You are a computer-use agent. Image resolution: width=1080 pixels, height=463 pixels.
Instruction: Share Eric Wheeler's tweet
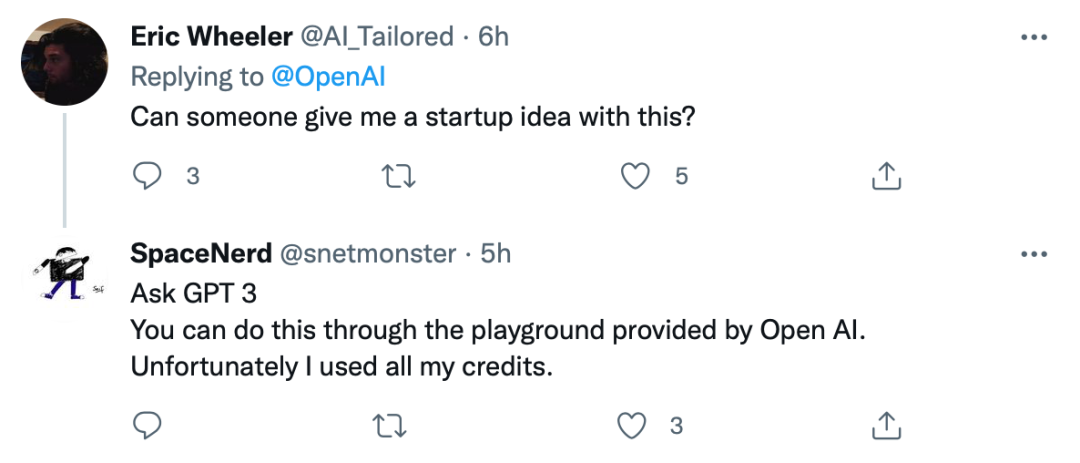(886, 177)
